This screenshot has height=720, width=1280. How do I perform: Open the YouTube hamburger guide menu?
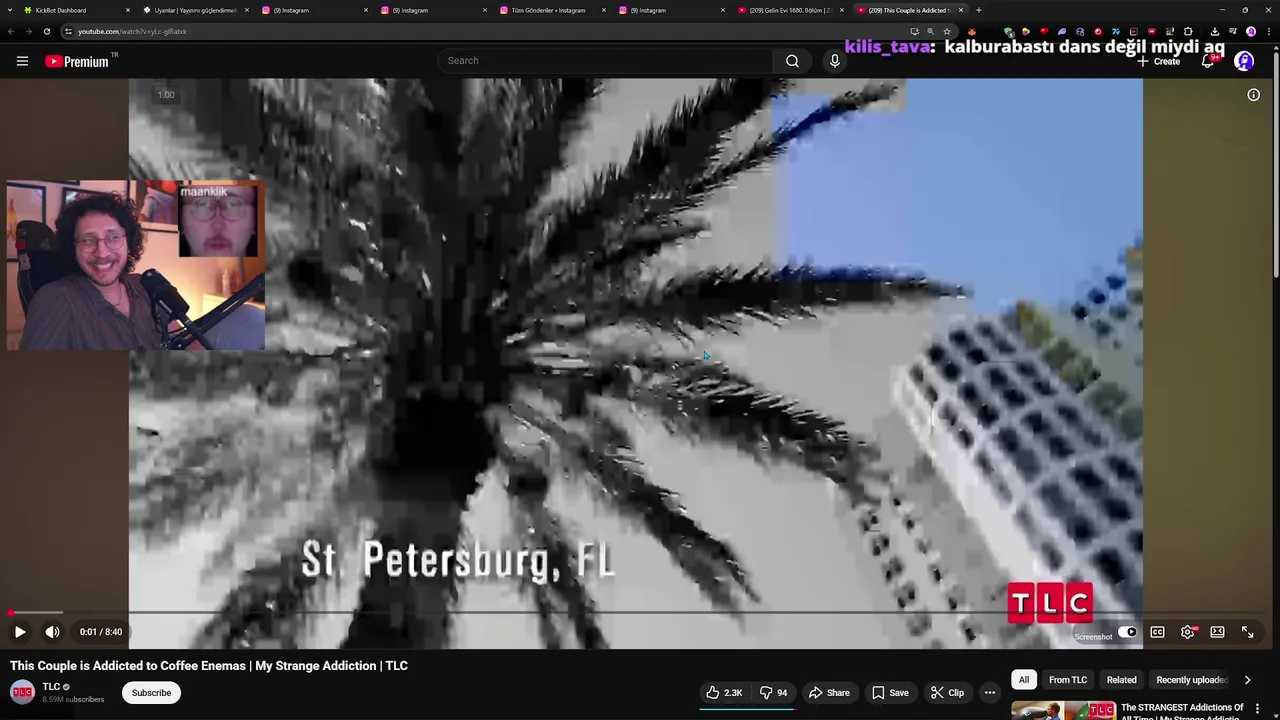click(22, 61)
